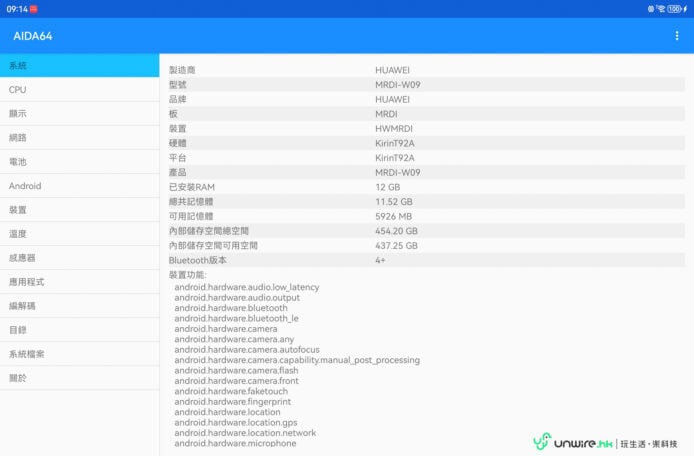Select the 系統 sidebar category
The width and height of the screenshot is (694, 456).
click(x=80, y=66)
